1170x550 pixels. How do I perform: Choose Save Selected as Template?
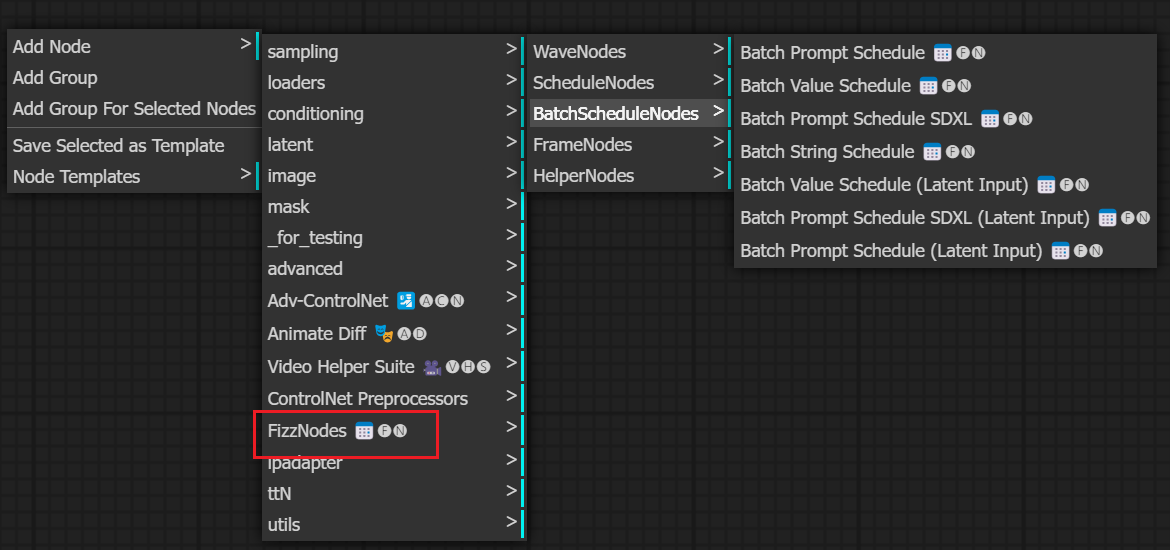point(118,146)
